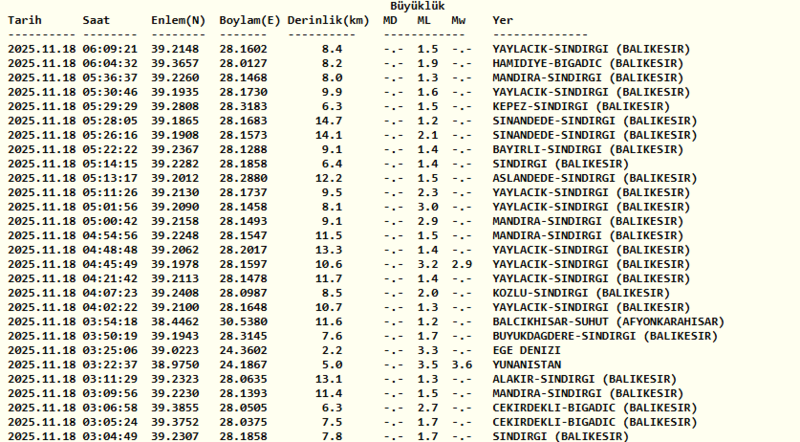The height and width of the screenshot is (442, 800).
Task: Click location HAMIDIYE-BIGADIC (BALIKESIR)
Action: pyautogui.click(x=588, y=63)
